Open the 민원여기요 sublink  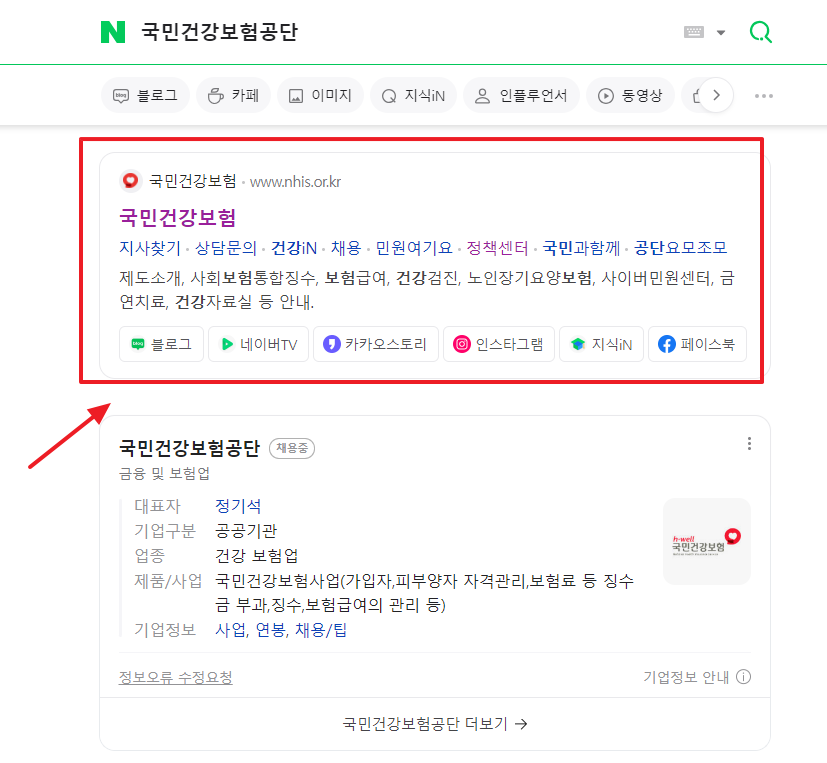click(414, 248)
